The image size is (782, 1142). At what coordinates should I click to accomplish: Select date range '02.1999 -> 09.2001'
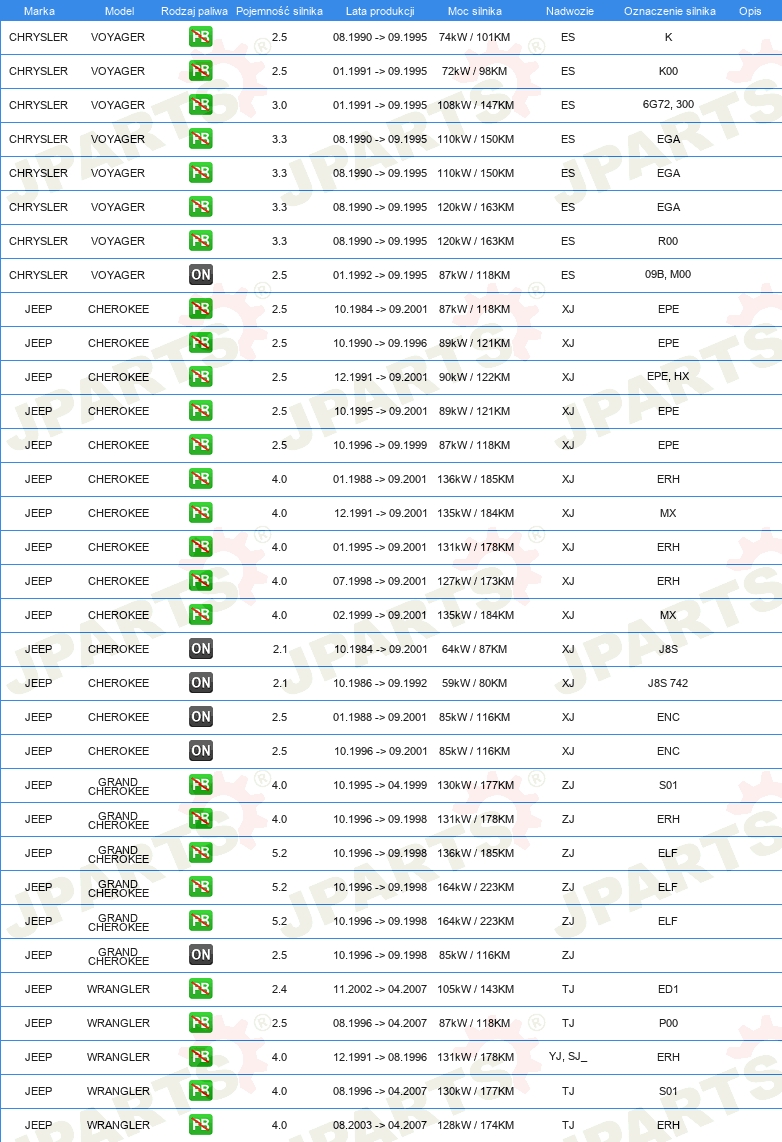click(380, 615)
